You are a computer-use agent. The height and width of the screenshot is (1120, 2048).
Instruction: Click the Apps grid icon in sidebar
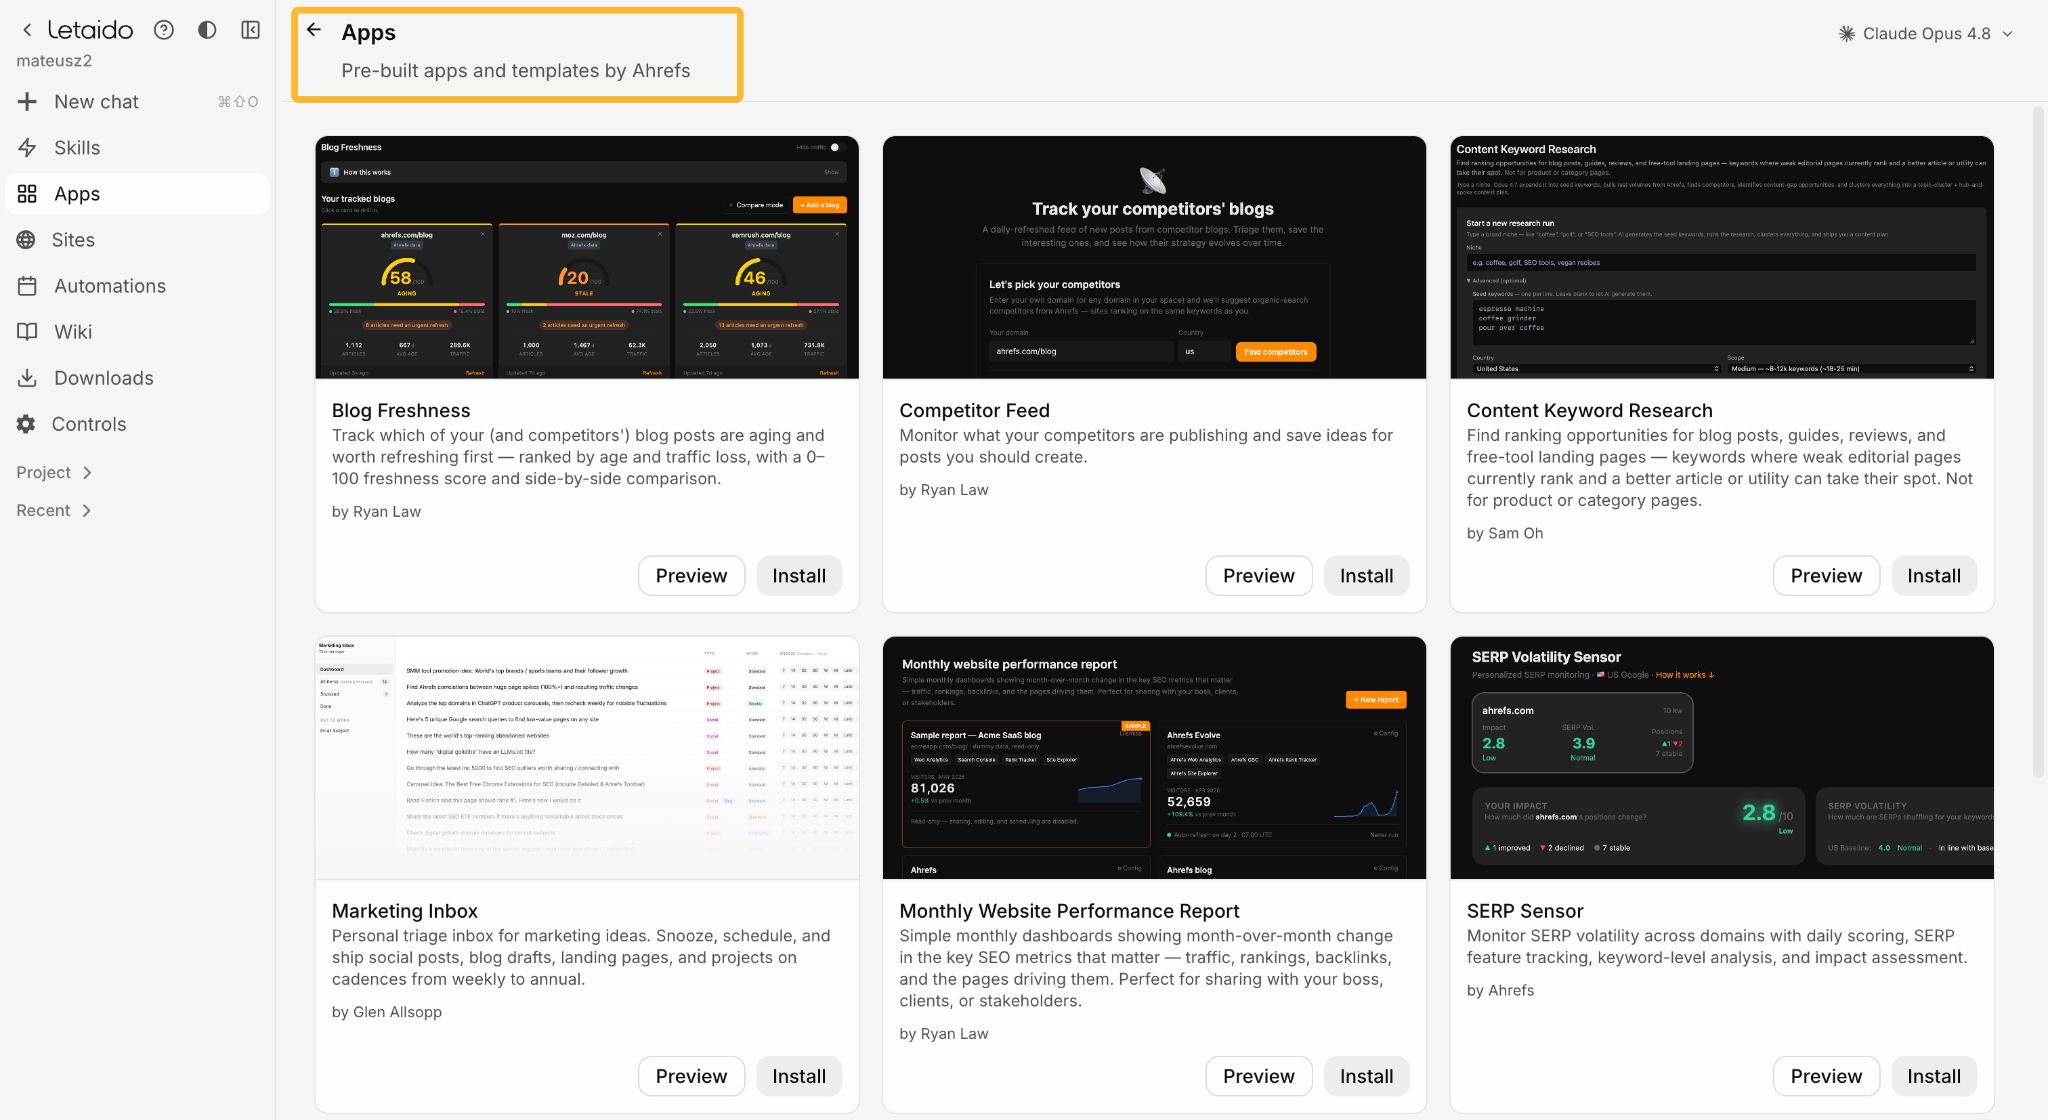[x=27, y=194]
